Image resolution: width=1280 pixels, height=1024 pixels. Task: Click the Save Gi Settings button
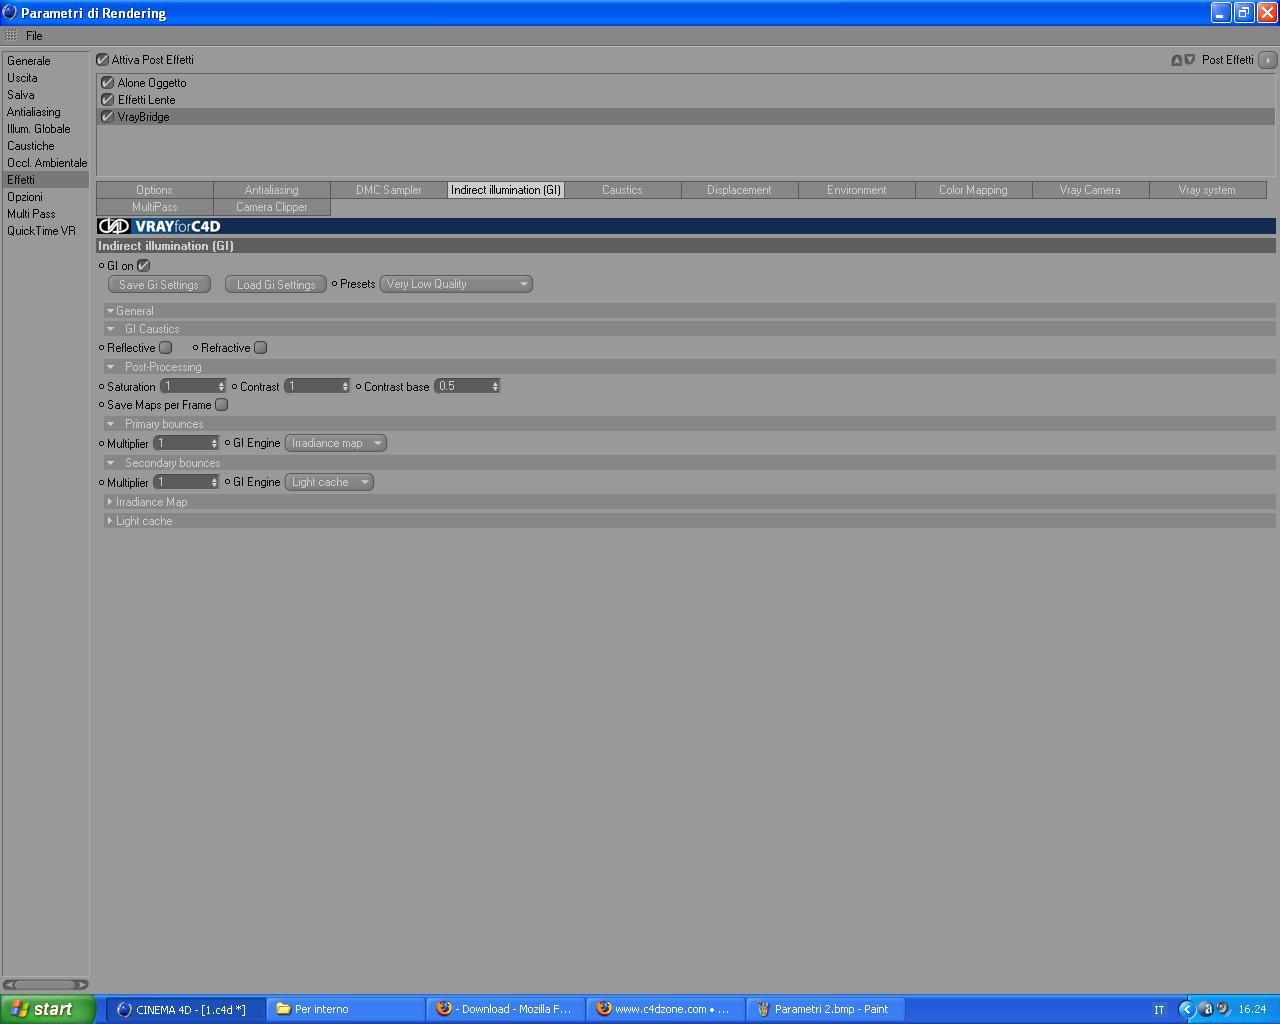(x=159, y=285)
